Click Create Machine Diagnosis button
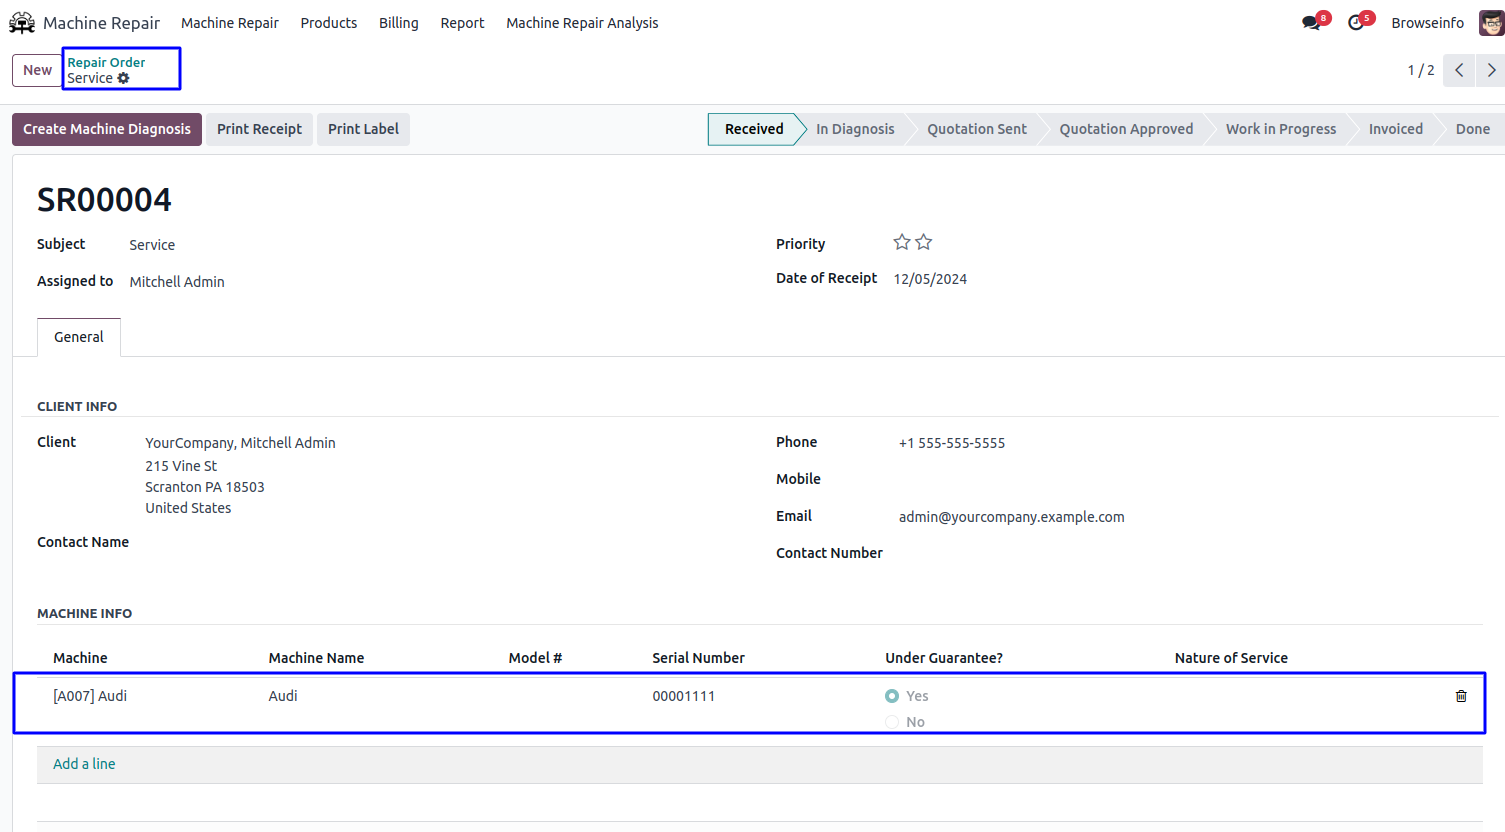1505x832 pixels. point(107,129)
